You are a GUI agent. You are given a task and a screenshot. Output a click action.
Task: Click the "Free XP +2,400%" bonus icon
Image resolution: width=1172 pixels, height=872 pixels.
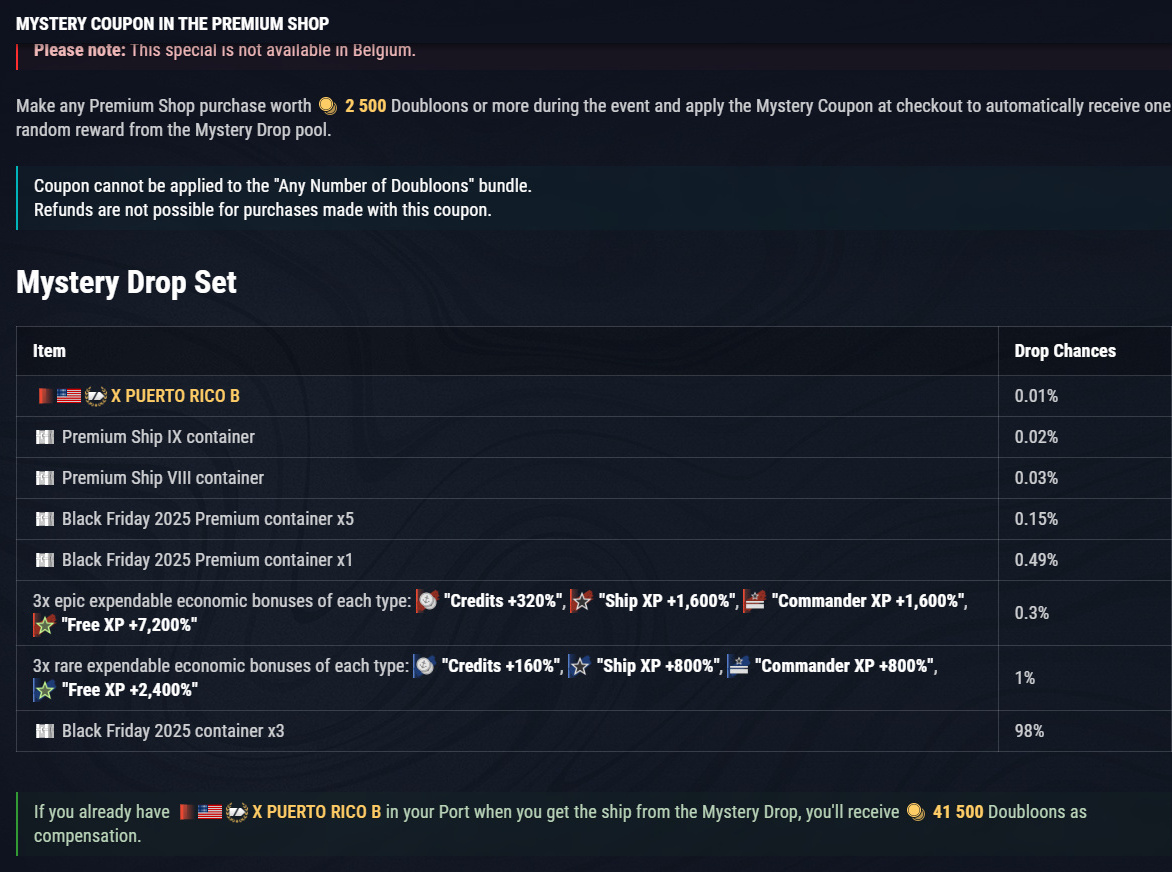pyautogui.click(x=44, y=690)
